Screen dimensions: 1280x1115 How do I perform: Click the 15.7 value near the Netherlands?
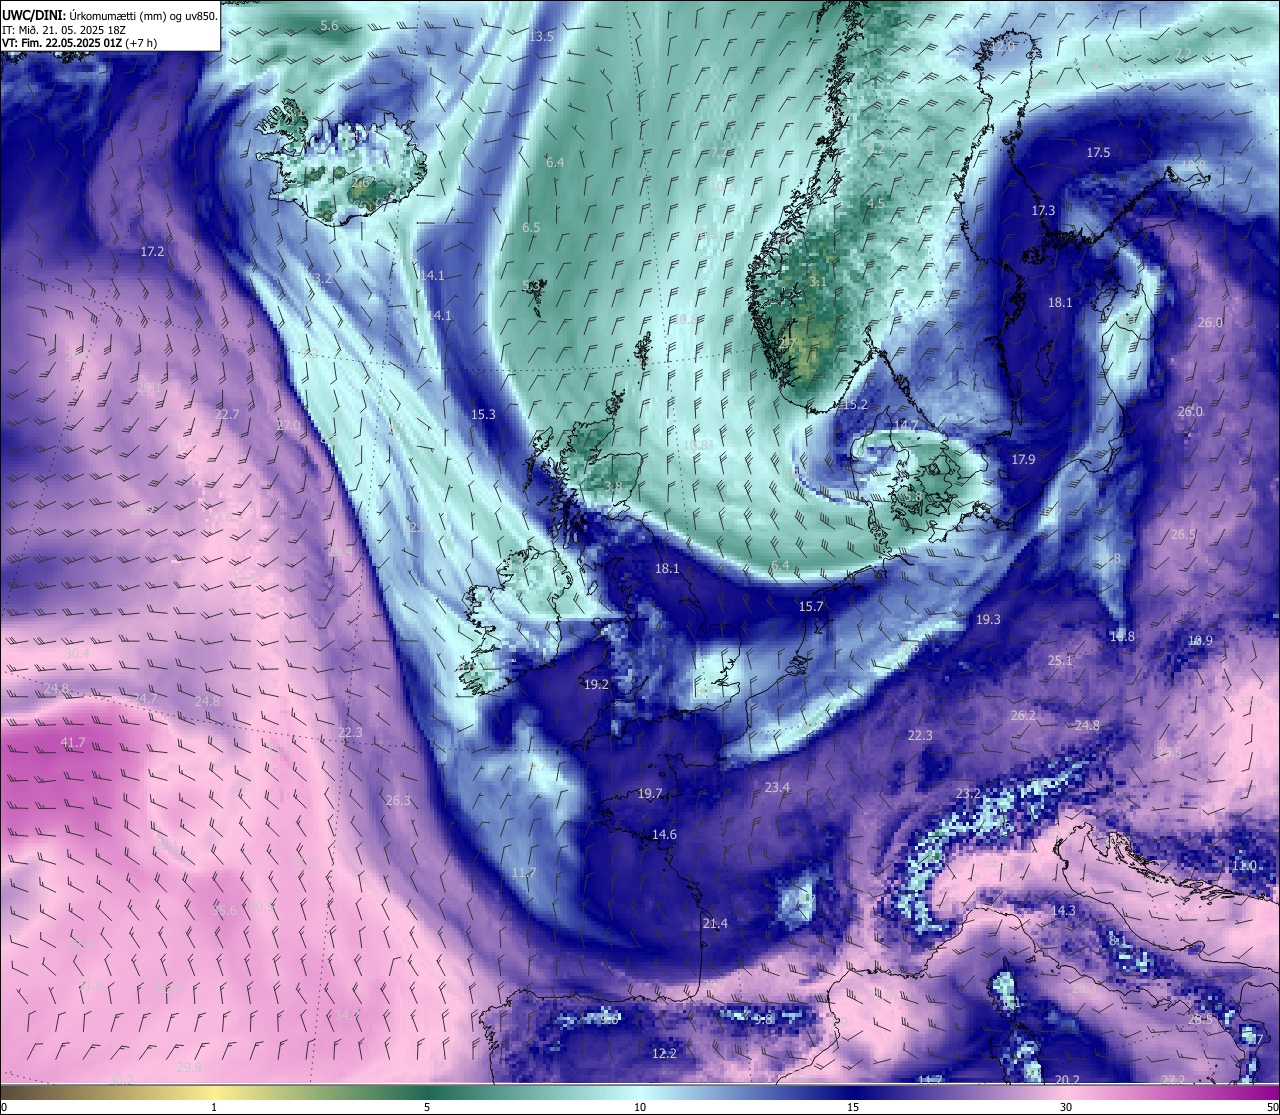[811, 607]
